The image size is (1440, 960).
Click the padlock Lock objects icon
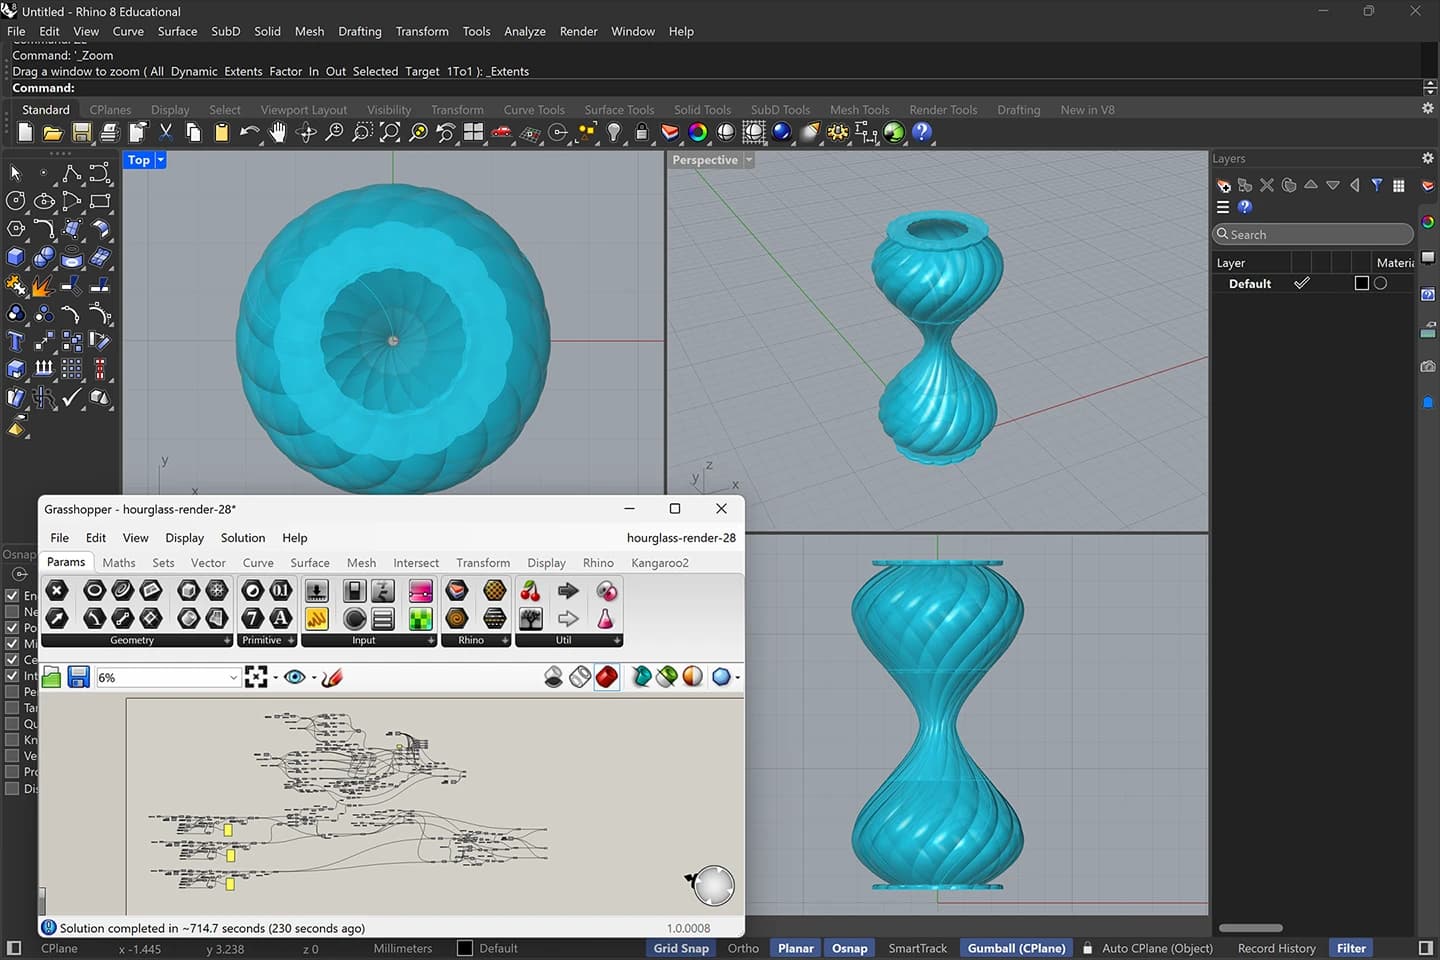coord(642,132)
